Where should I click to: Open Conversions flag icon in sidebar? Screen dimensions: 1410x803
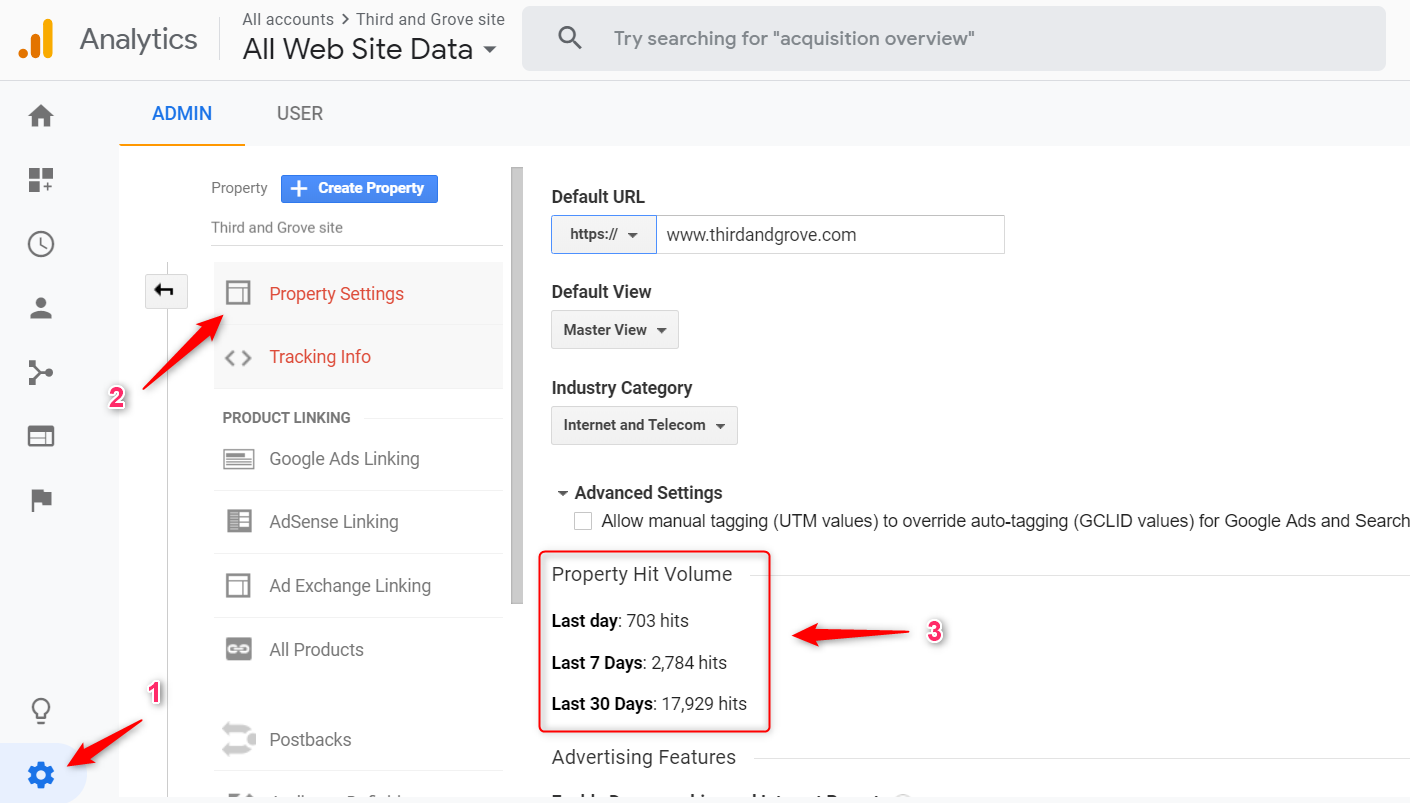click(41, 500)
